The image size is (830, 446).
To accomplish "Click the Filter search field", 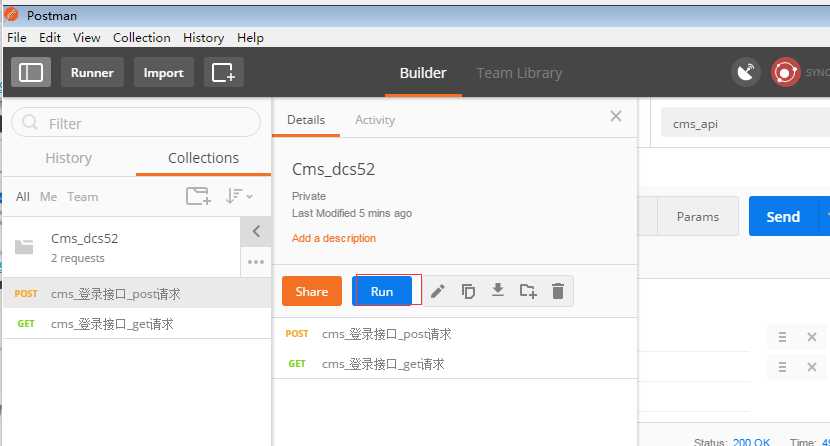I will click(x=136, y=123).
